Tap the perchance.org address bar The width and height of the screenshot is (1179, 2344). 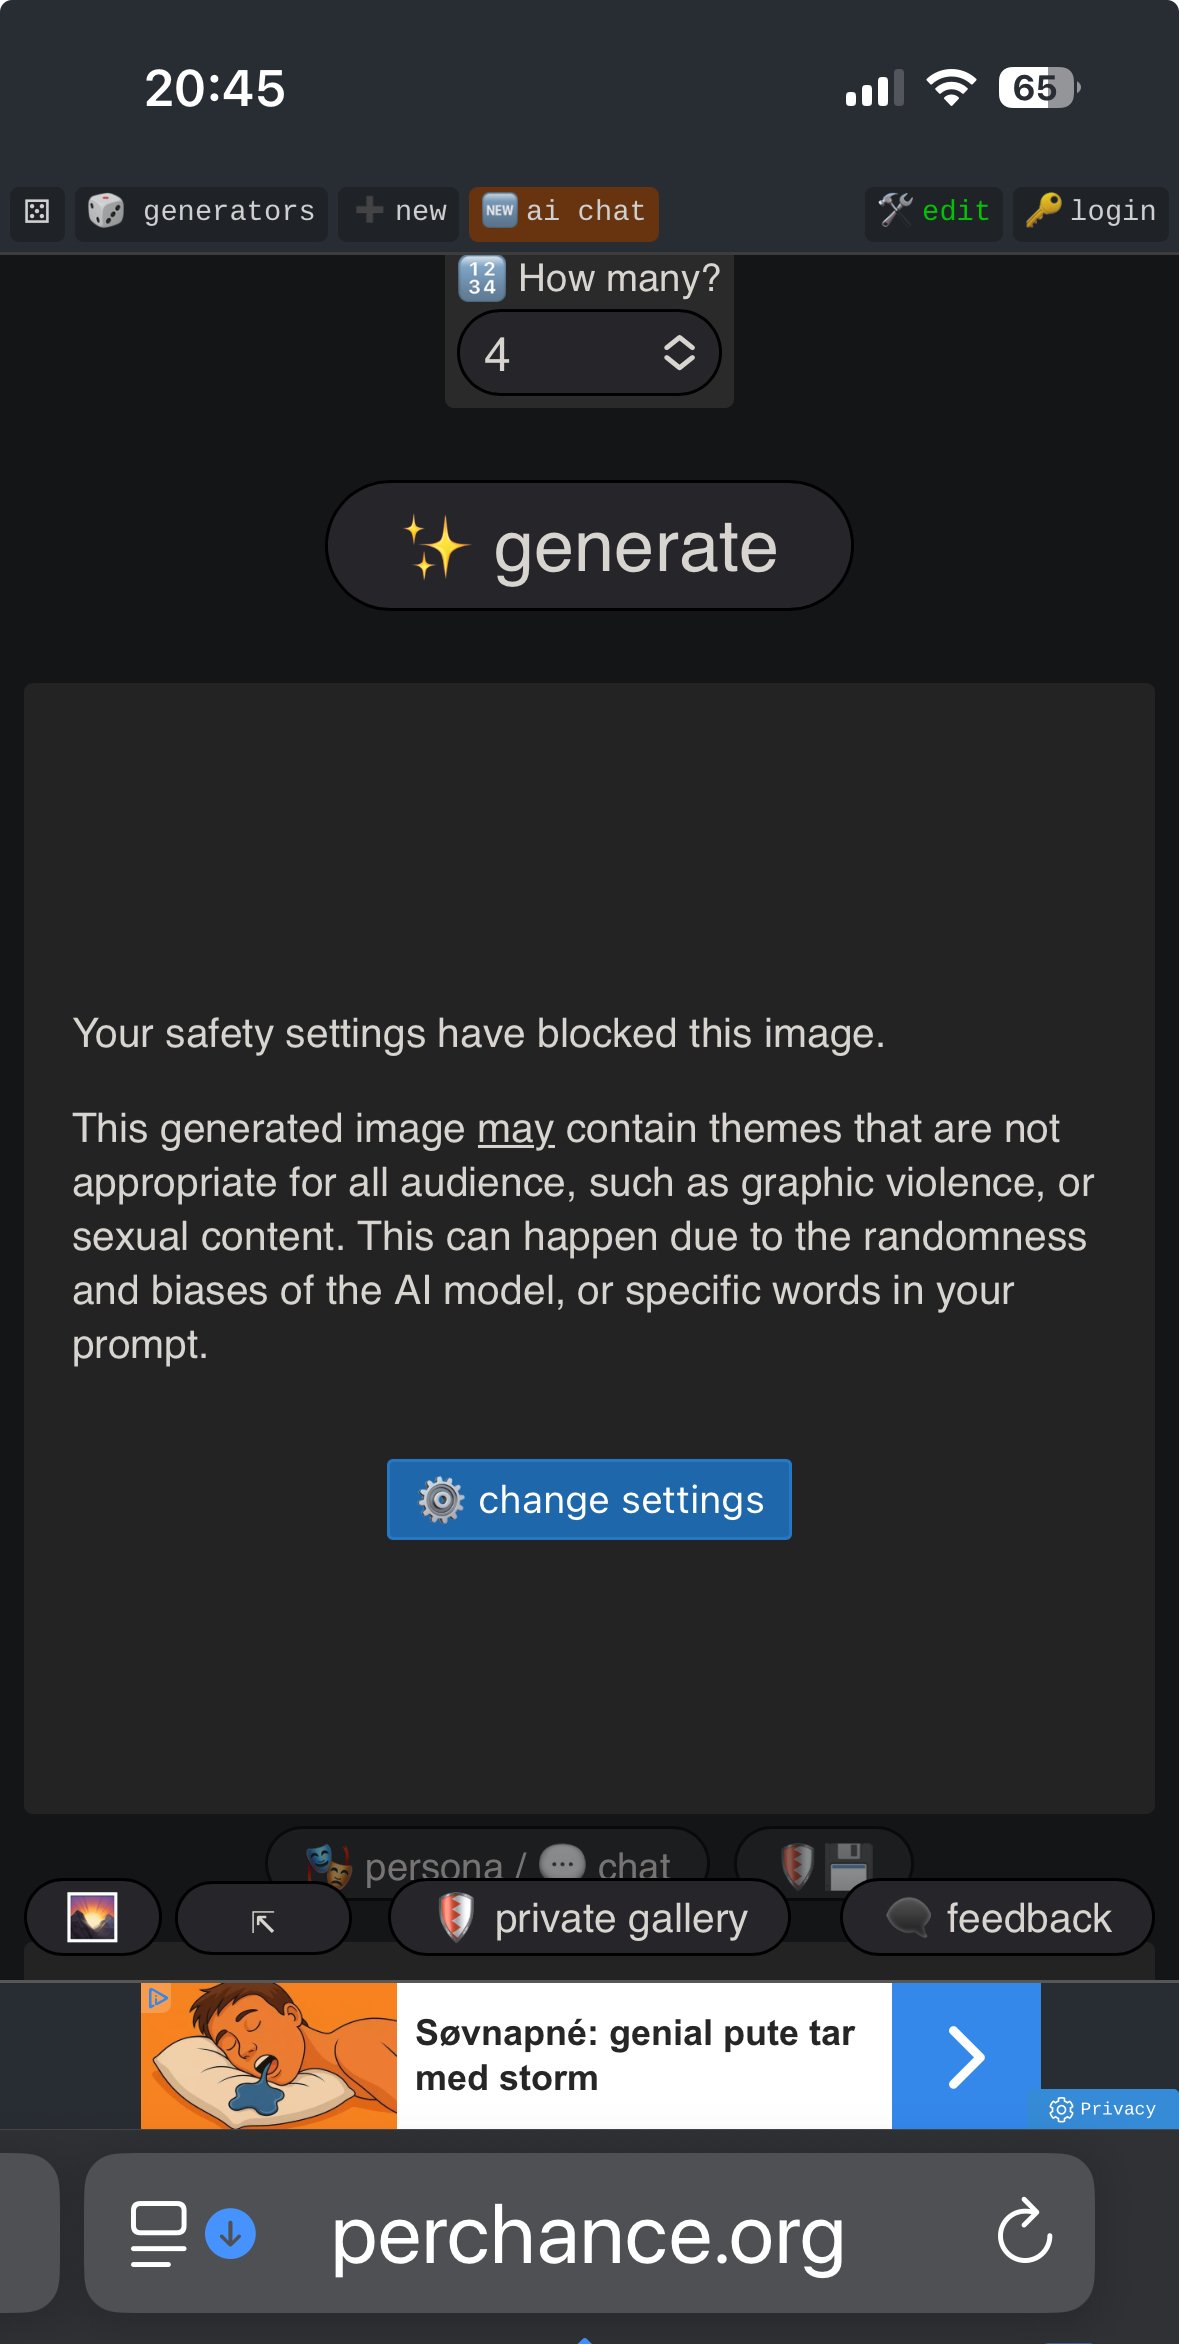click(x=589, y=2233)
